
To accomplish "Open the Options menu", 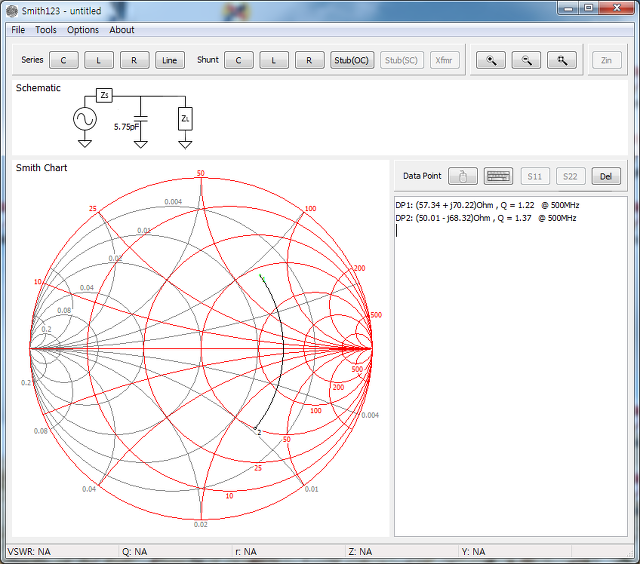I will [83, 30].
